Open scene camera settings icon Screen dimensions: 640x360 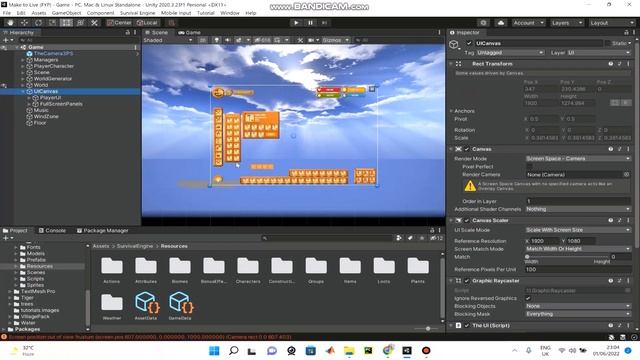coord(311,40)
